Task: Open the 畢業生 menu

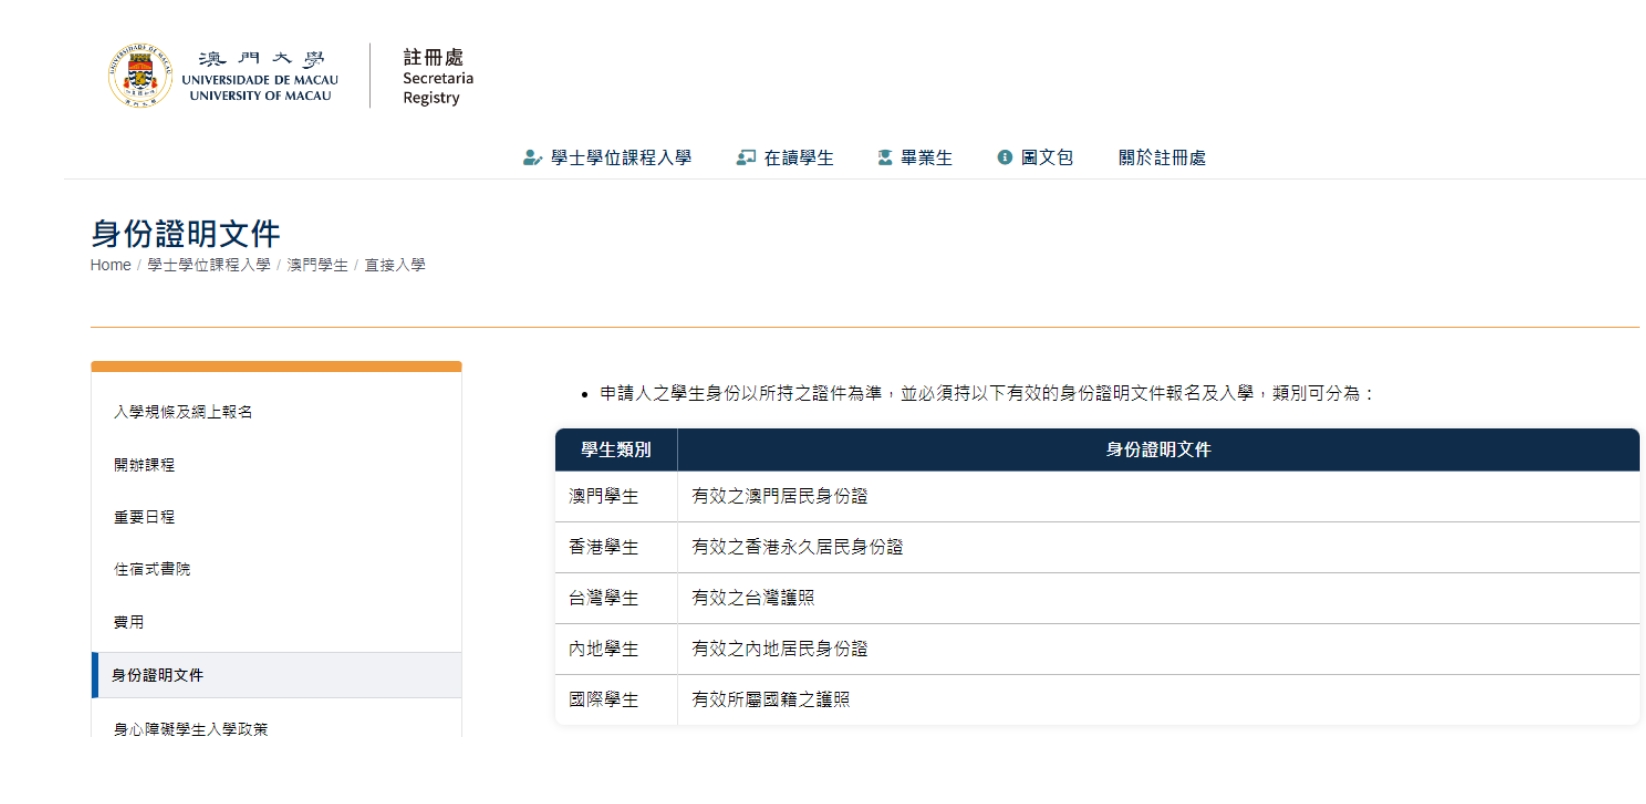Action: [926, 158]
